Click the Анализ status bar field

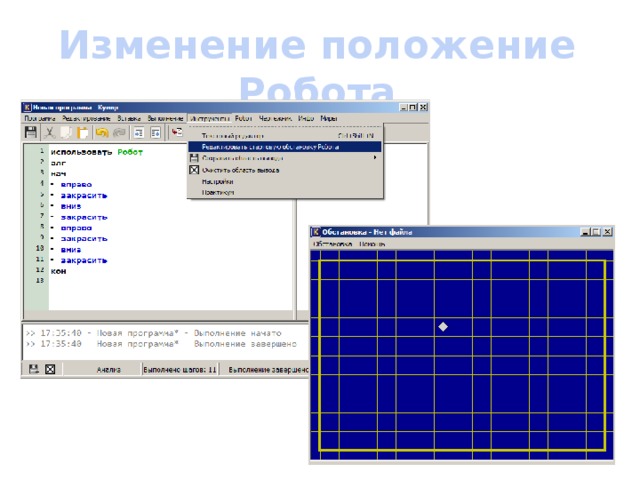[x=109, y=370]
